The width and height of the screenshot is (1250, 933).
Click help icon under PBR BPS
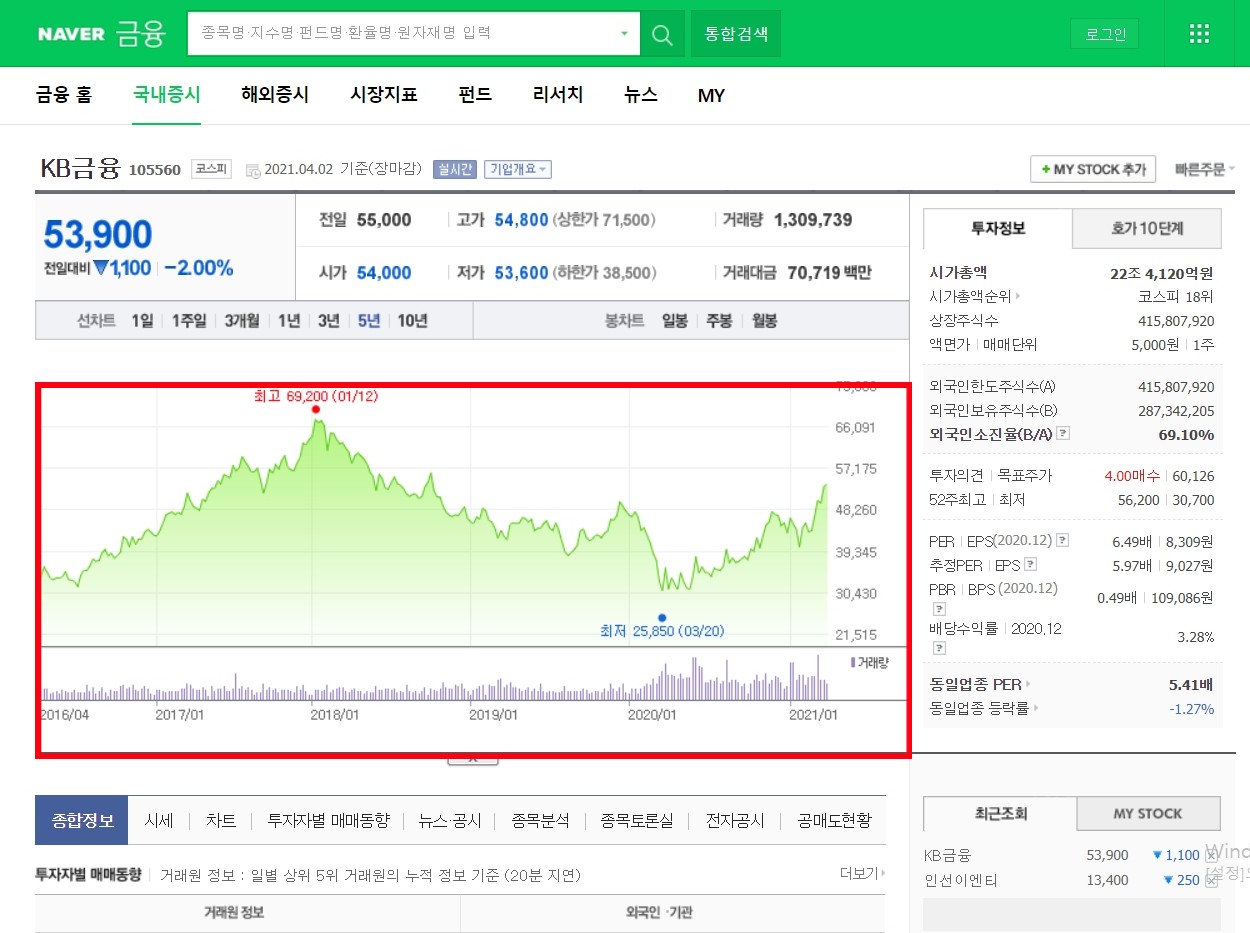(x=939, y=608)
